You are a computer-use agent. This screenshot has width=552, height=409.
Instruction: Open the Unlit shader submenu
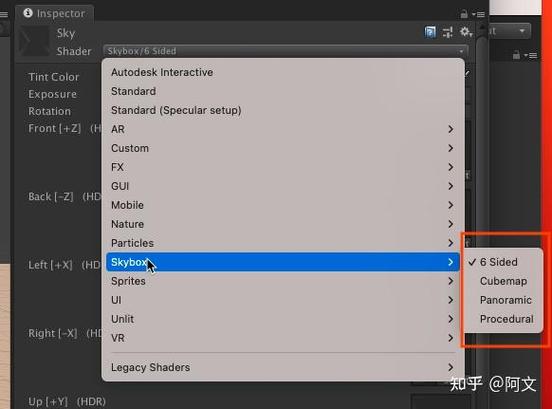click(x=283, y=319)
